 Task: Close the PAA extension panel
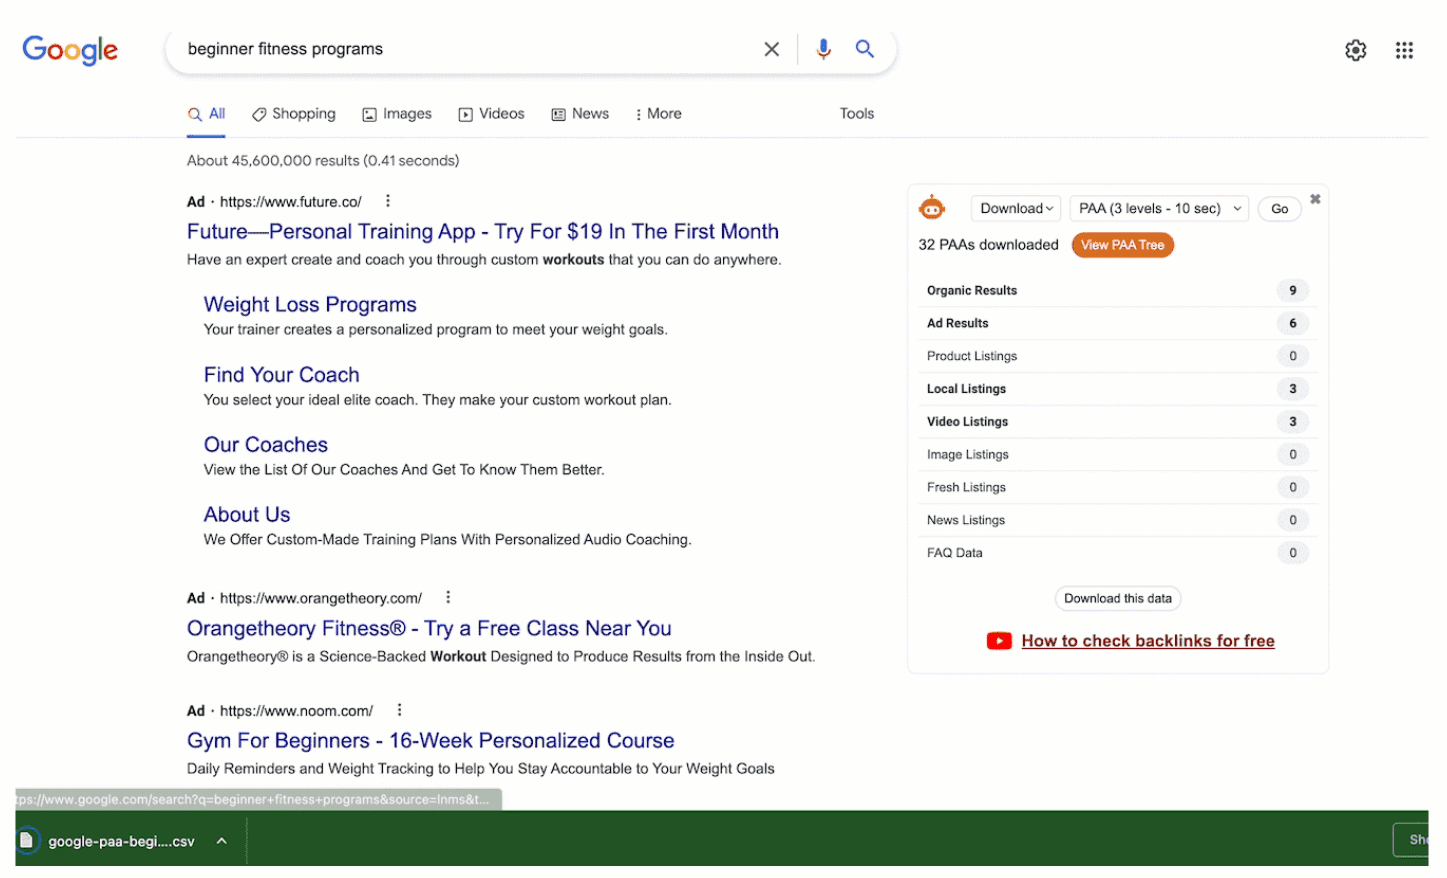pos(1314,199)
